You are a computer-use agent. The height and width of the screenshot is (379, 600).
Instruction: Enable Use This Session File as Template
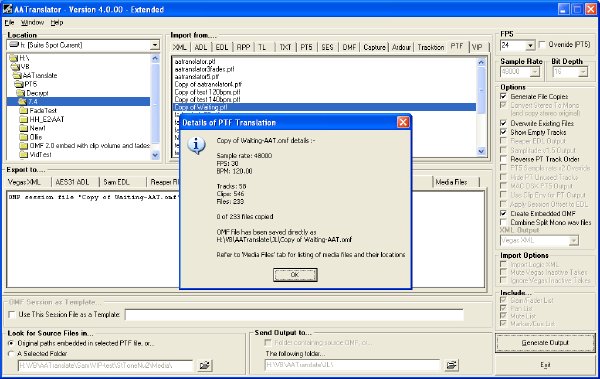click(x=12, y=315)
